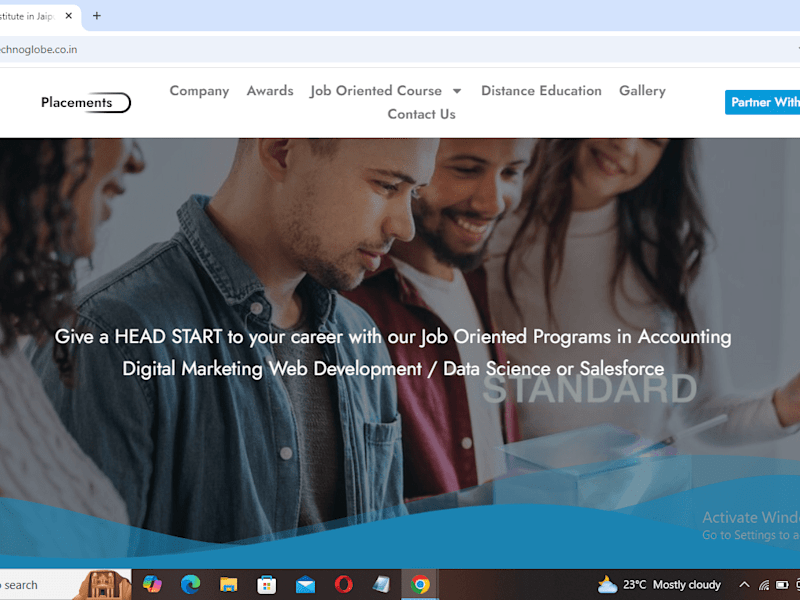Click the Partner With button
Viewport: 800px width, 600px height.
pyautogui.click(x=762, y=102)
